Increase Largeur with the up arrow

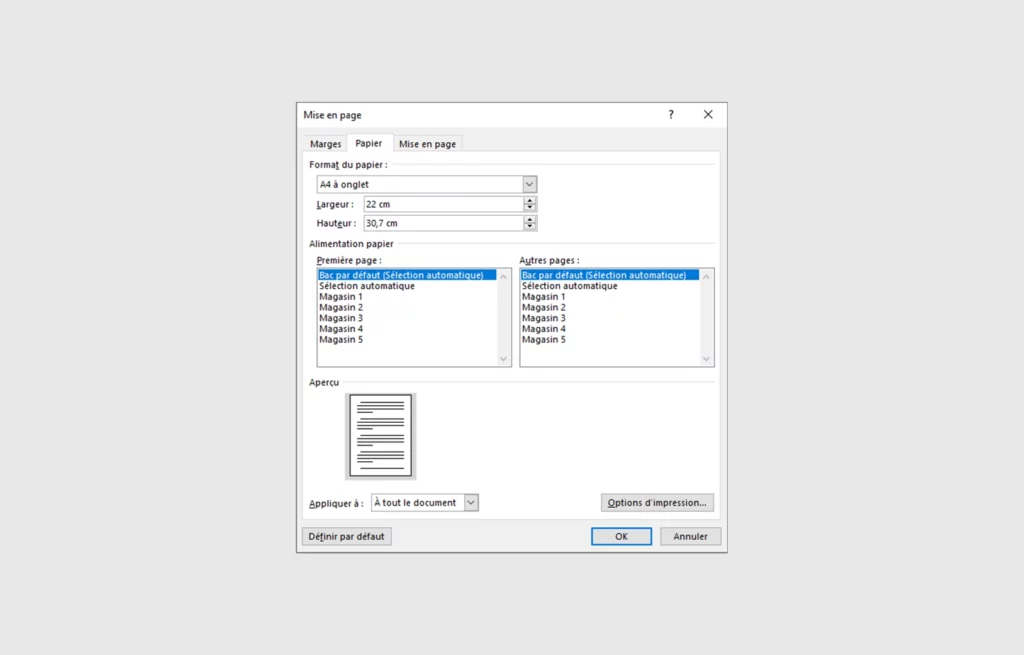click(x=530, y=200)
